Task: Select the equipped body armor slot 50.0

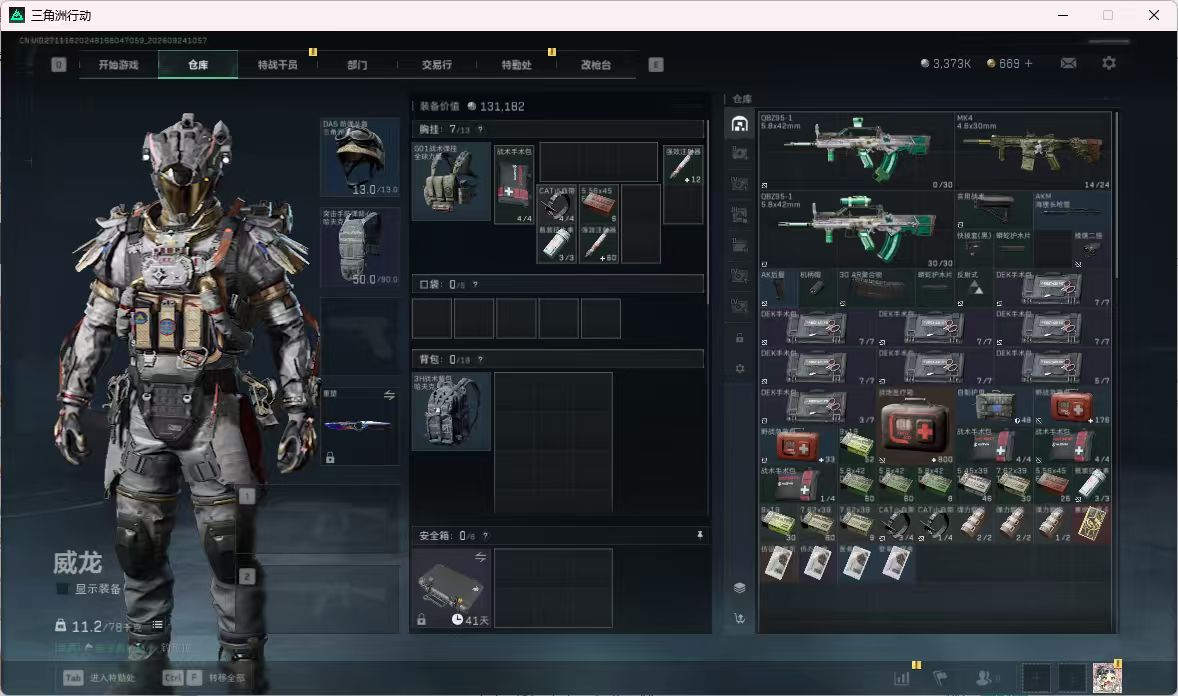Action: pyautogui.click(x=360, y=247)
